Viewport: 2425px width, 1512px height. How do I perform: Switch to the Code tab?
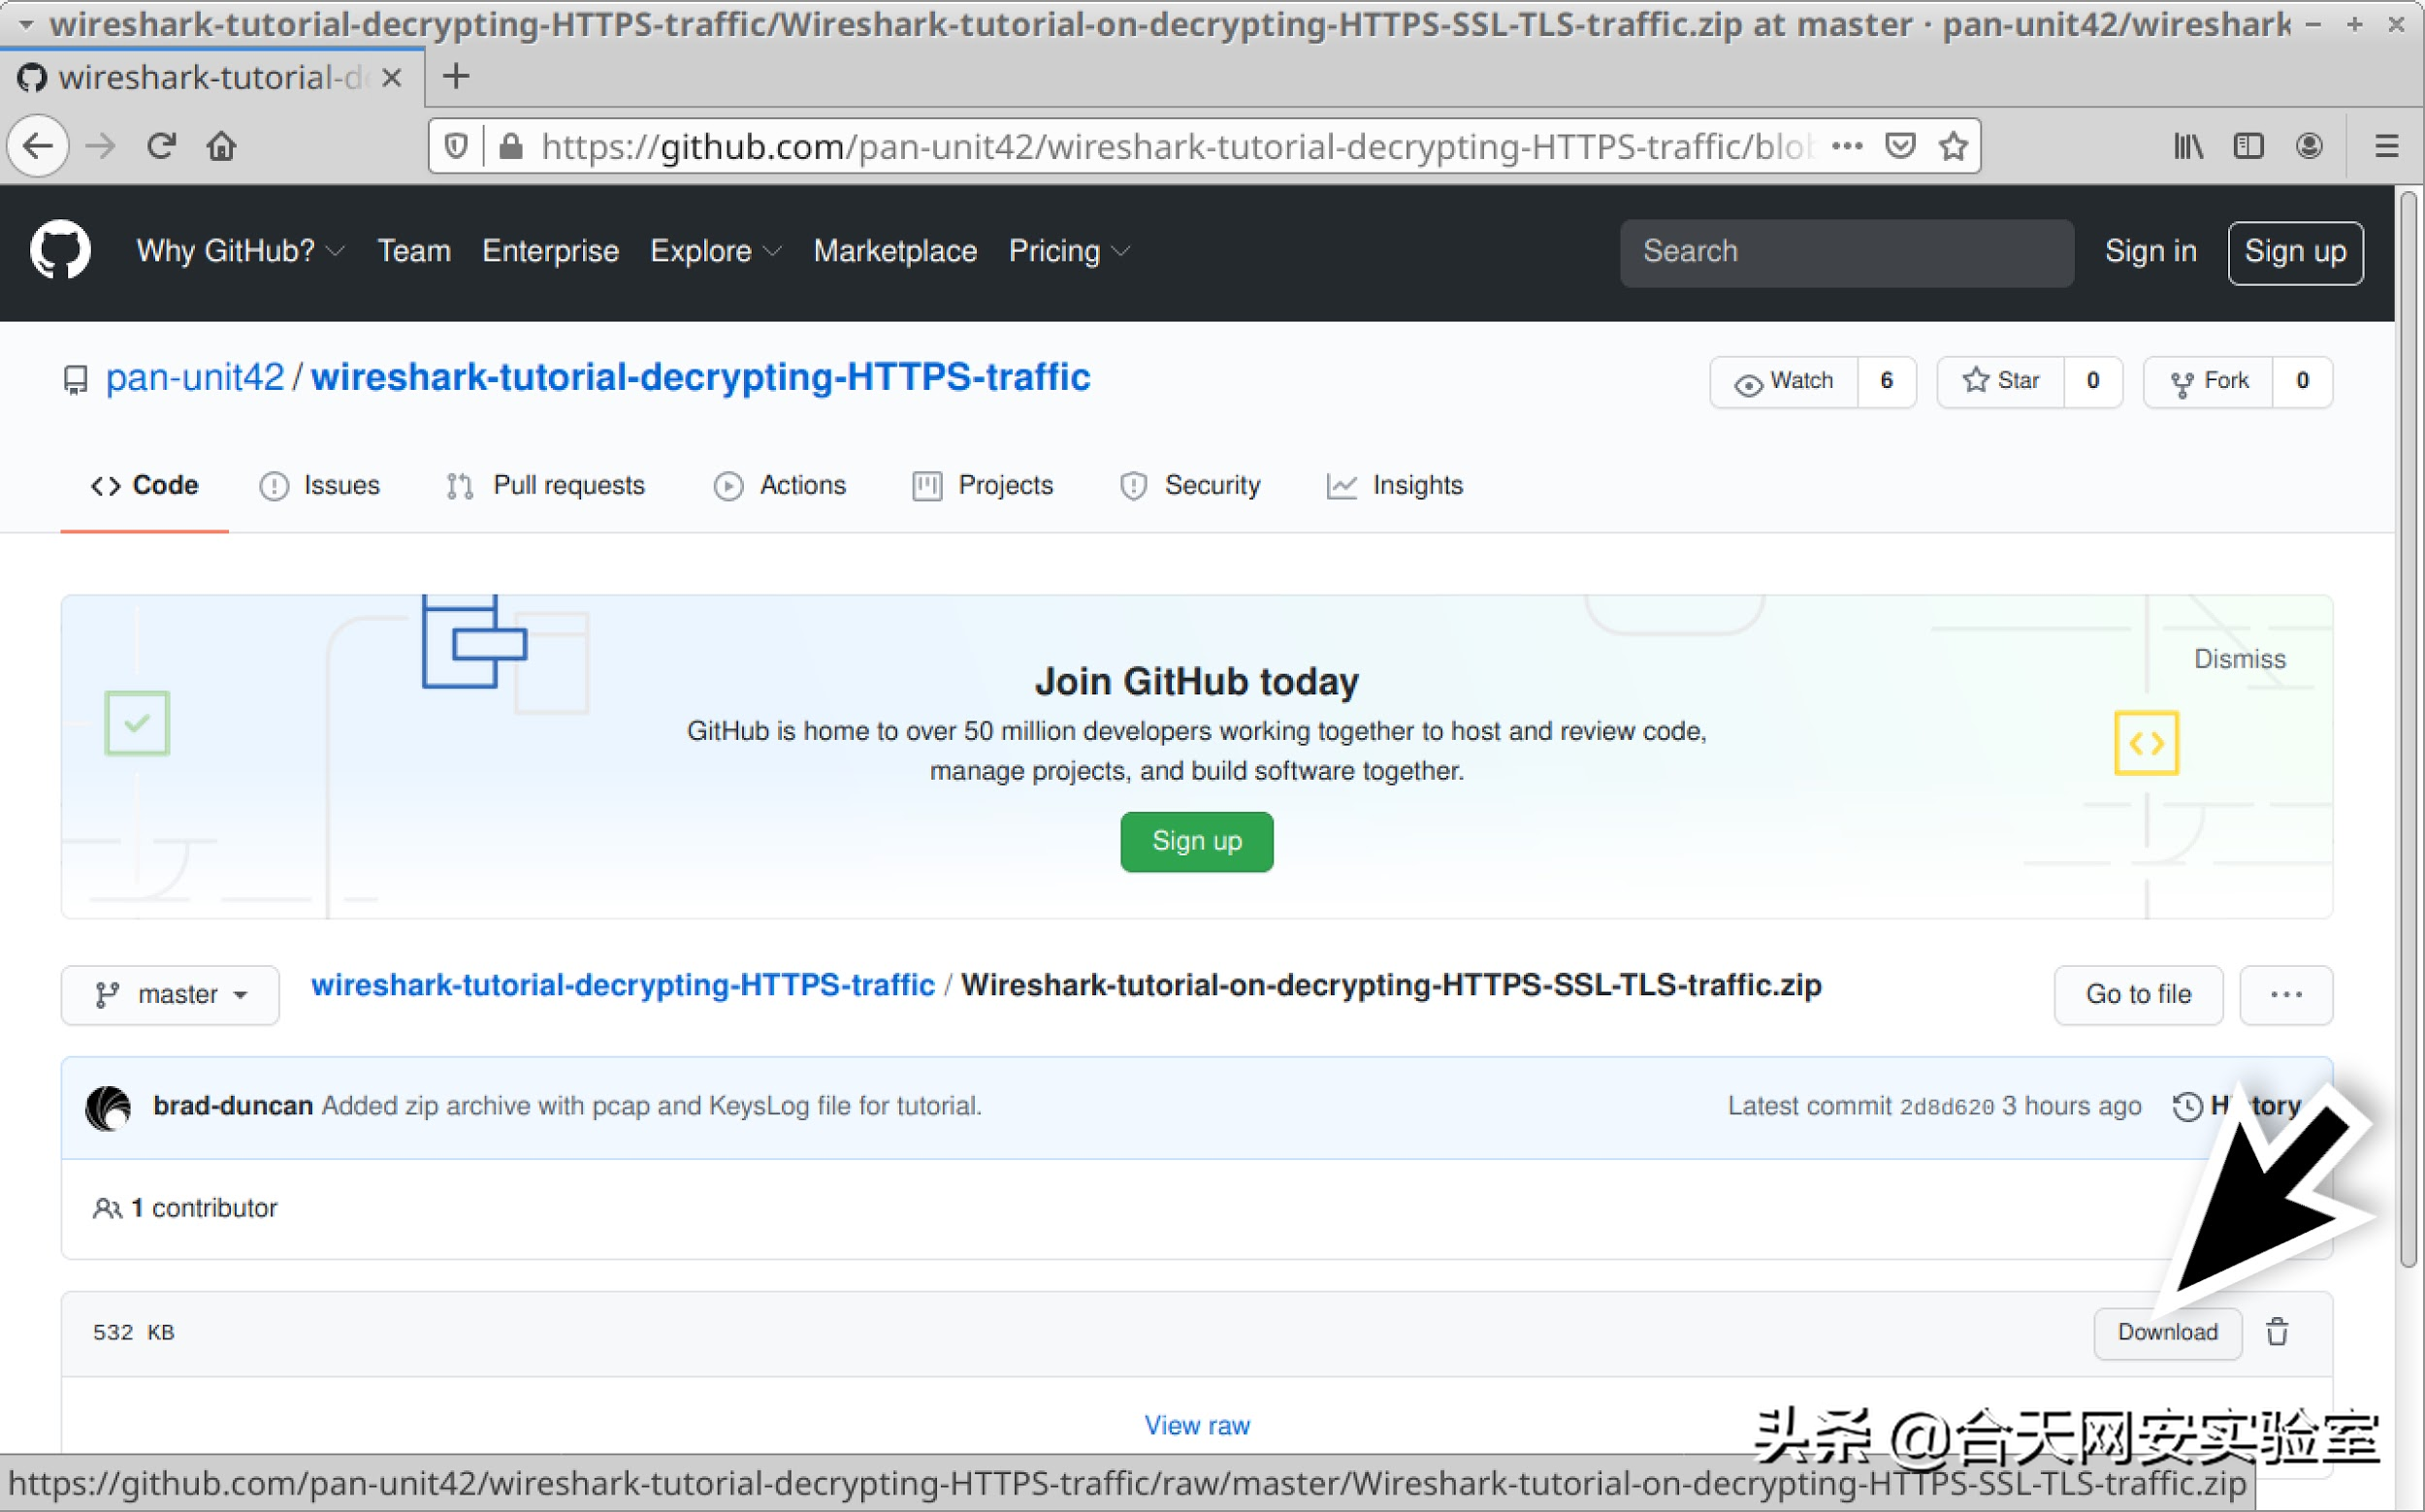pos(145,485)
